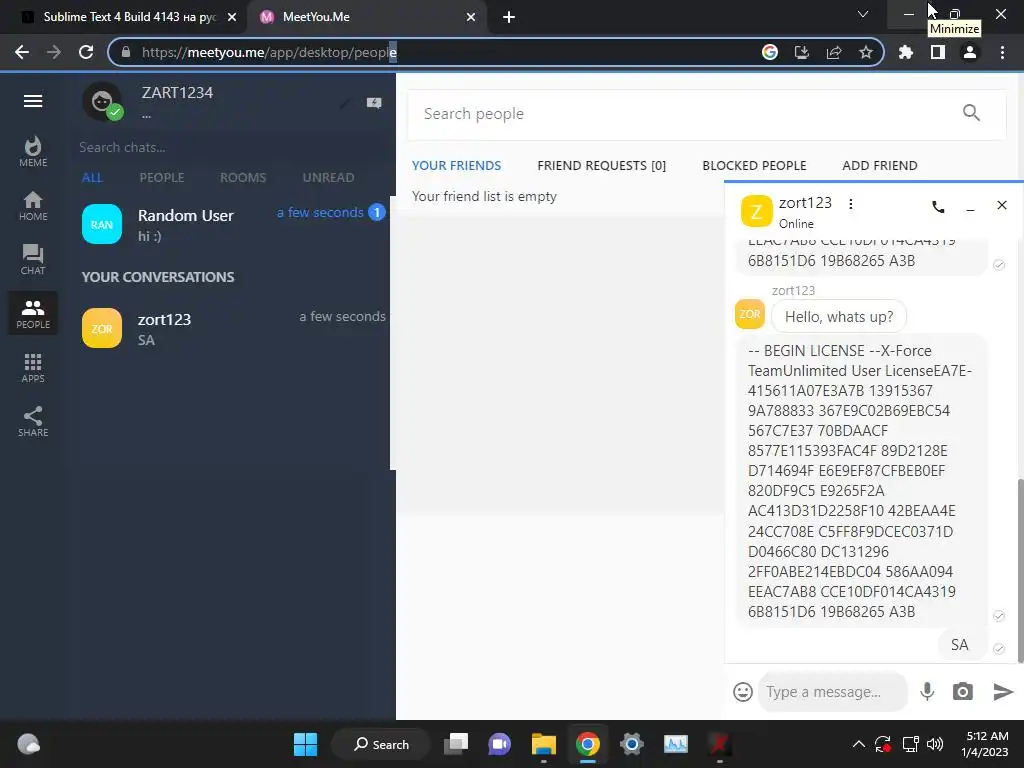Share this page from address bar
The height and width of the screenshot is (768, 1024).
pyautogui.click(x=833, y=52)
